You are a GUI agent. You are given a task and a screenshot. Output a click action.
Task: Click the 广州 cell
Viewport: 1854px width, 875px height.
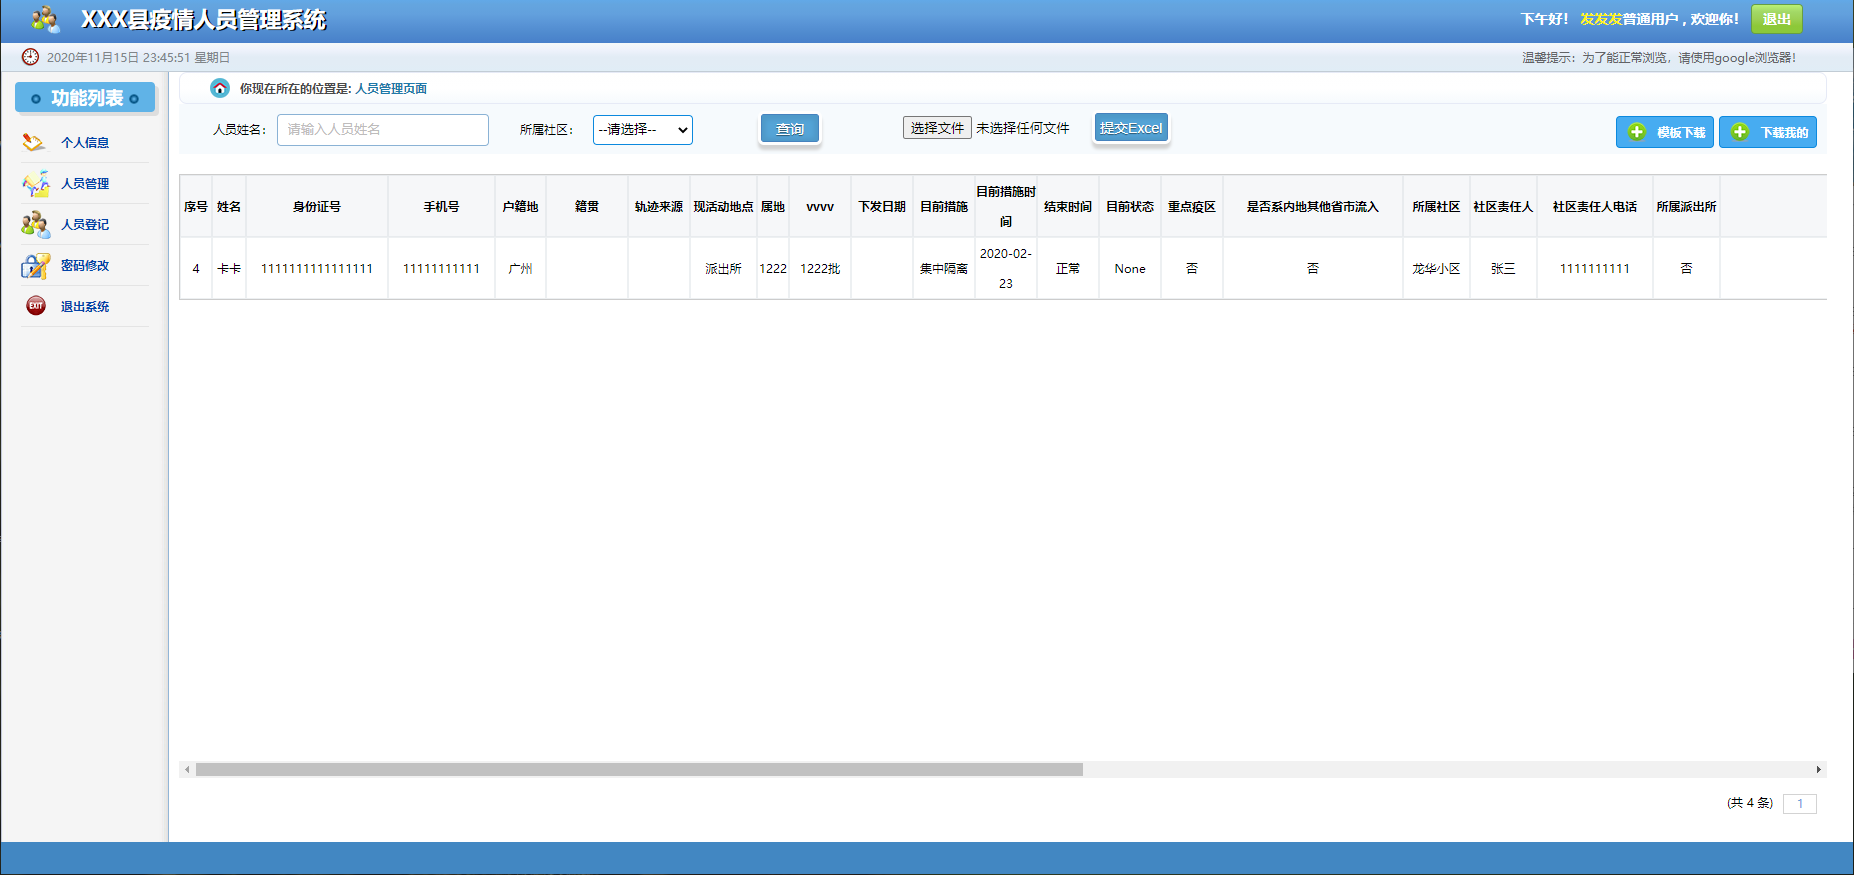coord(520,269)
